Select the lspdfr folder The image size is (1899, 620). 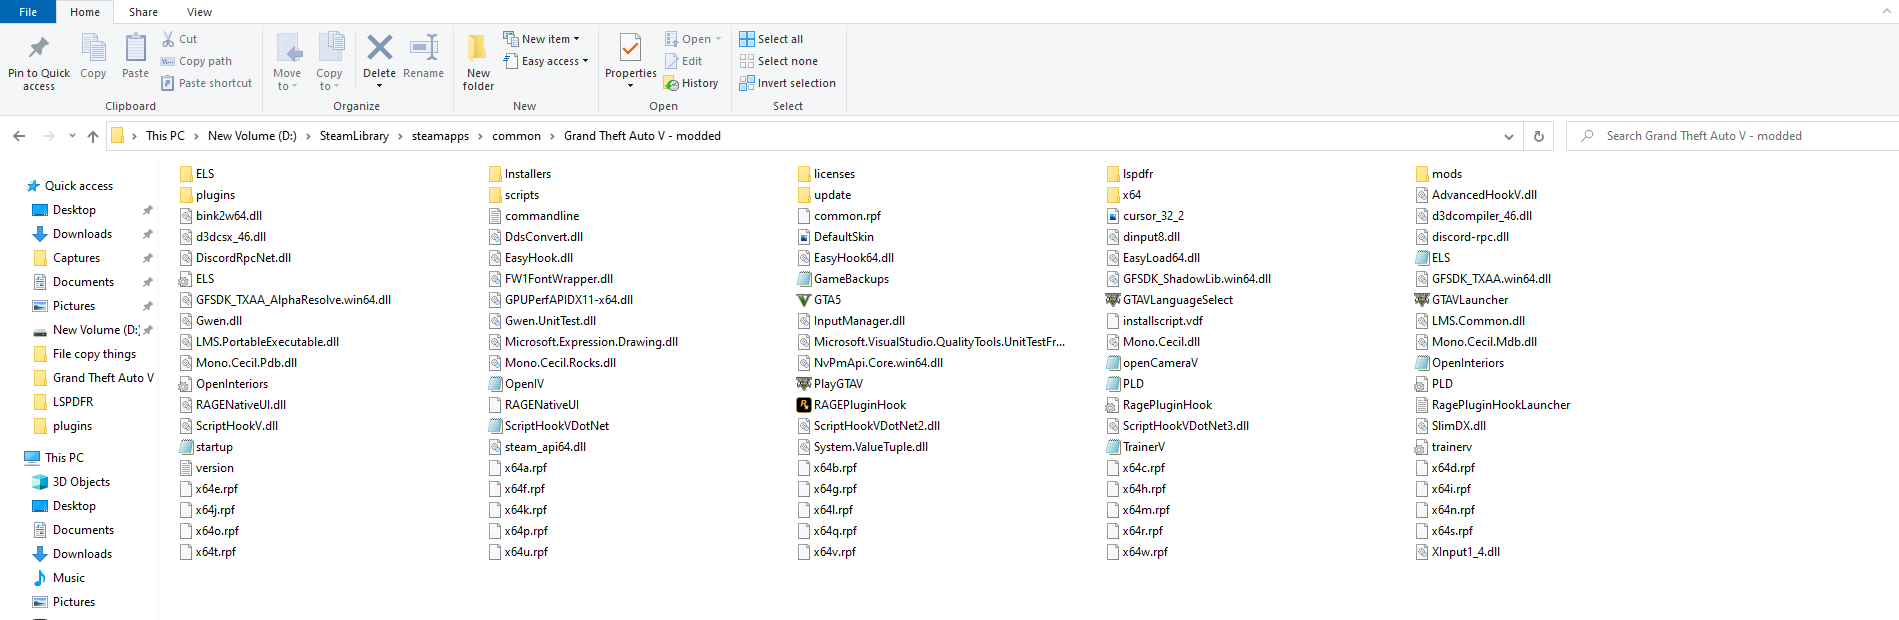click(x=1129, y=174)
